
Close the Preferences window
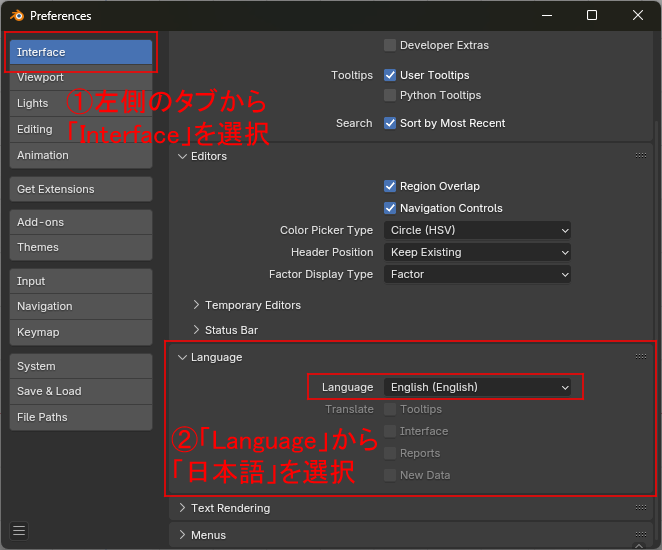pyautogui.click(x=638, y=16)
